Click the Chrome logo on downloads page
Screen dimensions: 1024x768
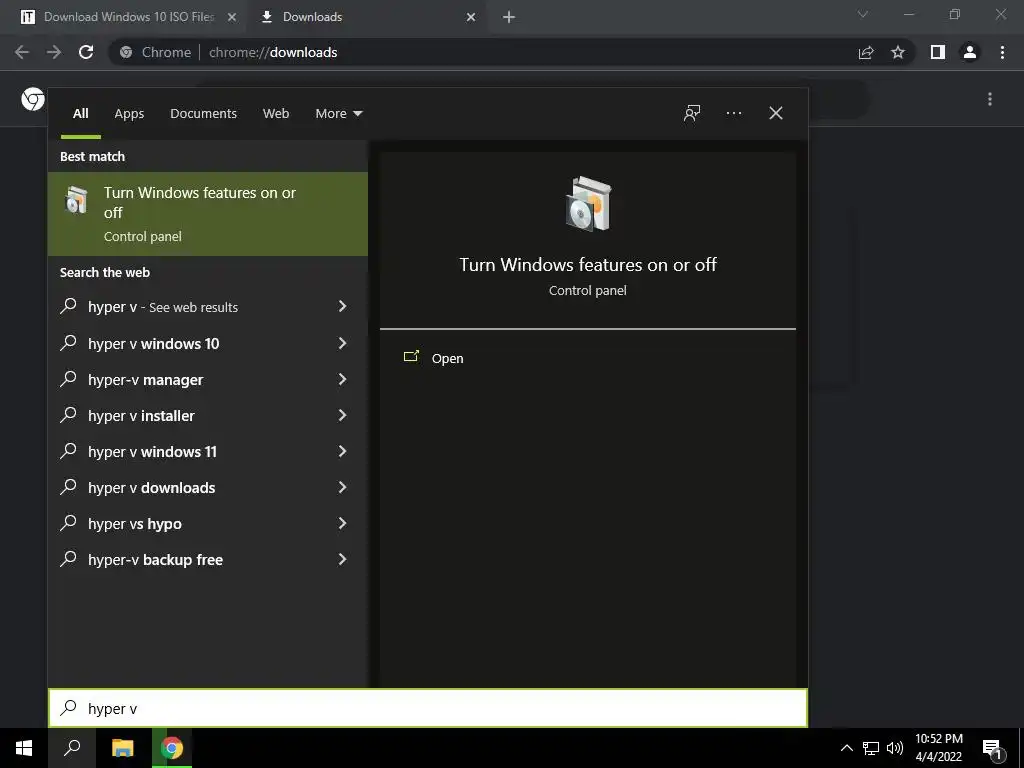pyautogui.click(x=33, y=99)
